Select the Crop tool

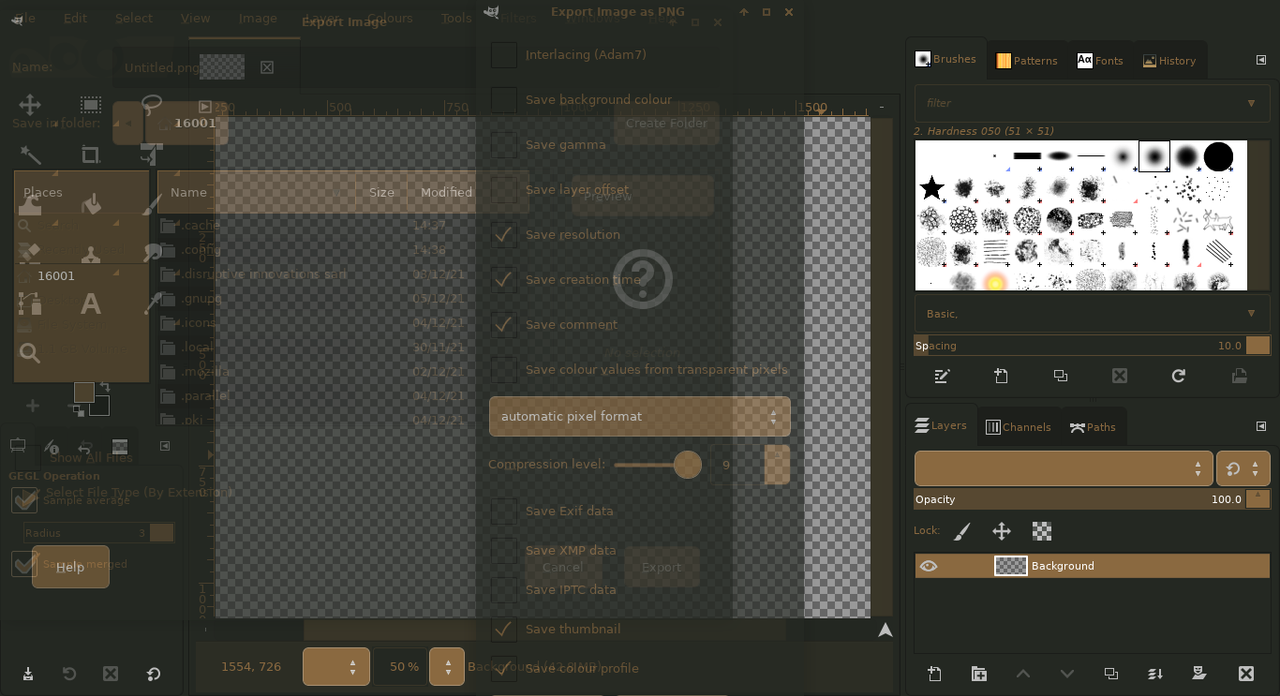[91, 154]
